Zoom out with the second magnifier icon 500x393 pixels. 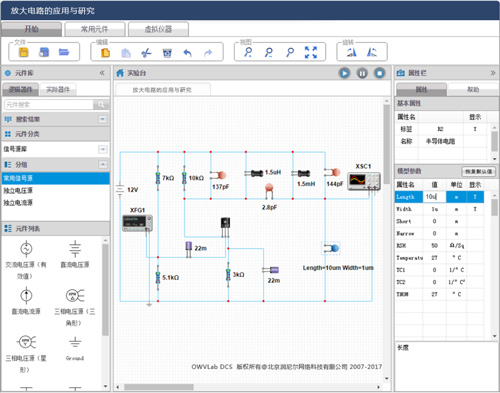pyautogui.click(x=269, y=52)
